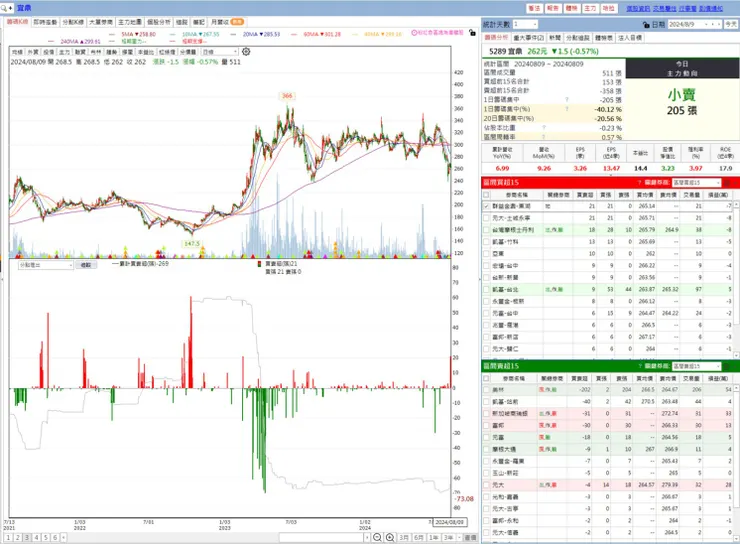Open the 主力地圖 tab

pos(129,22)
